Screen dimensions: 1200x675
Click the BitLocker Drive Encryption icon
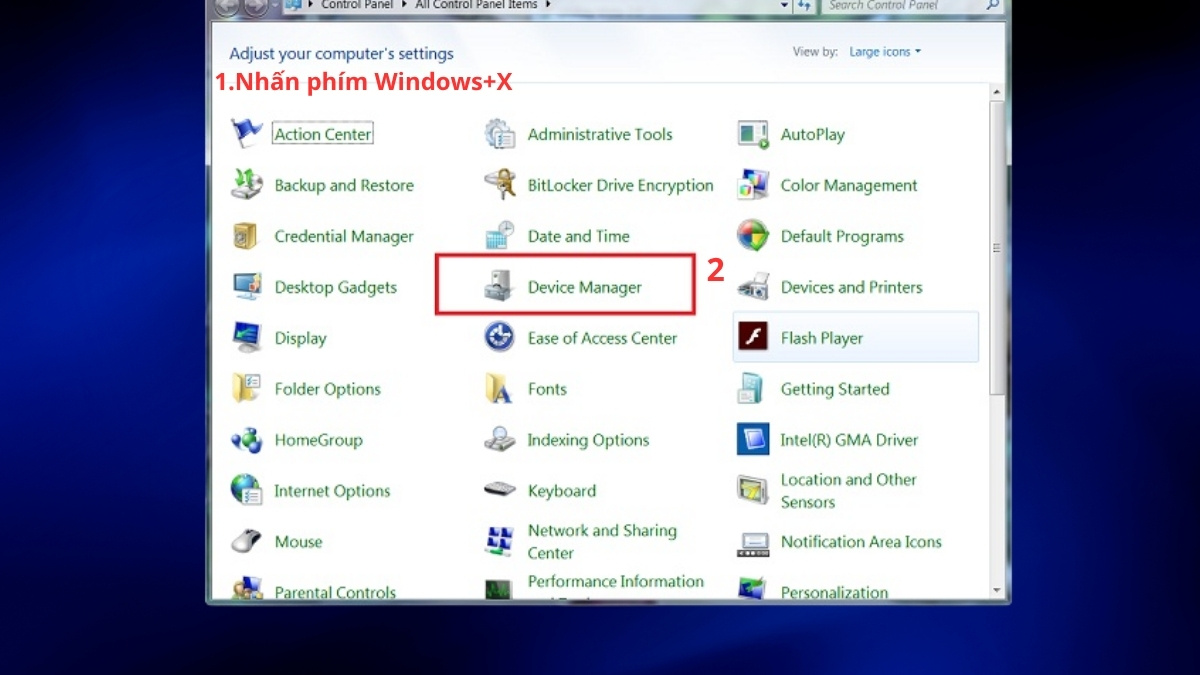(x=500, y=185)
